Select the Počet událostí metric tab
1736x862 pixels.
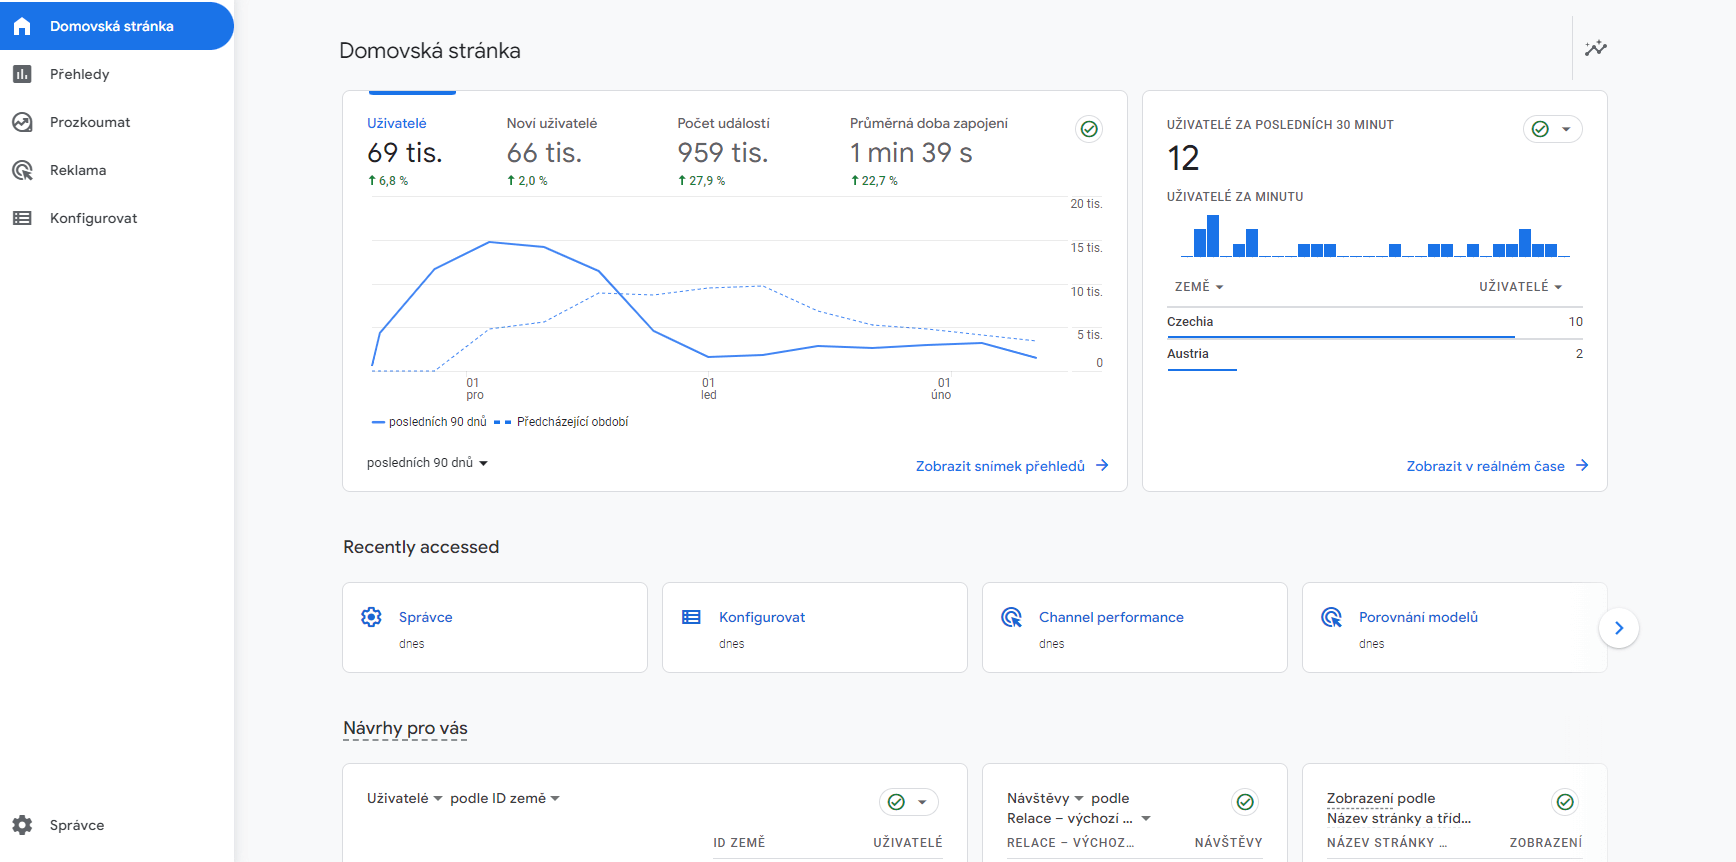tap(724, 151)
